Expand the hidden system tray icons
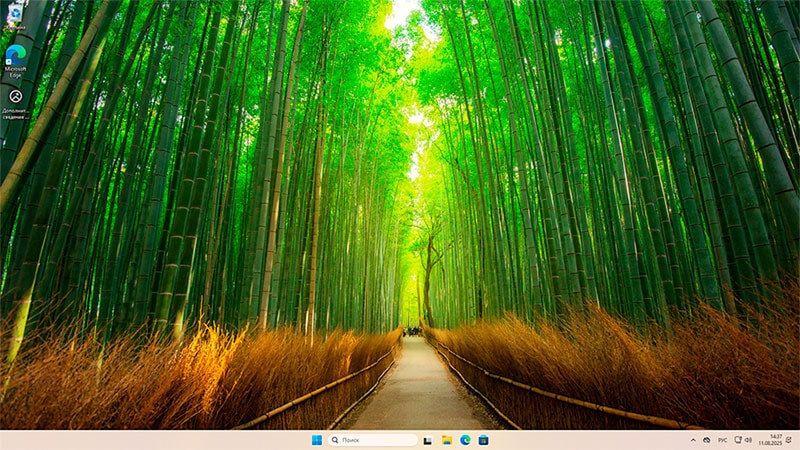This screenshot has width=800, height=450. click(x=693, y=440)
